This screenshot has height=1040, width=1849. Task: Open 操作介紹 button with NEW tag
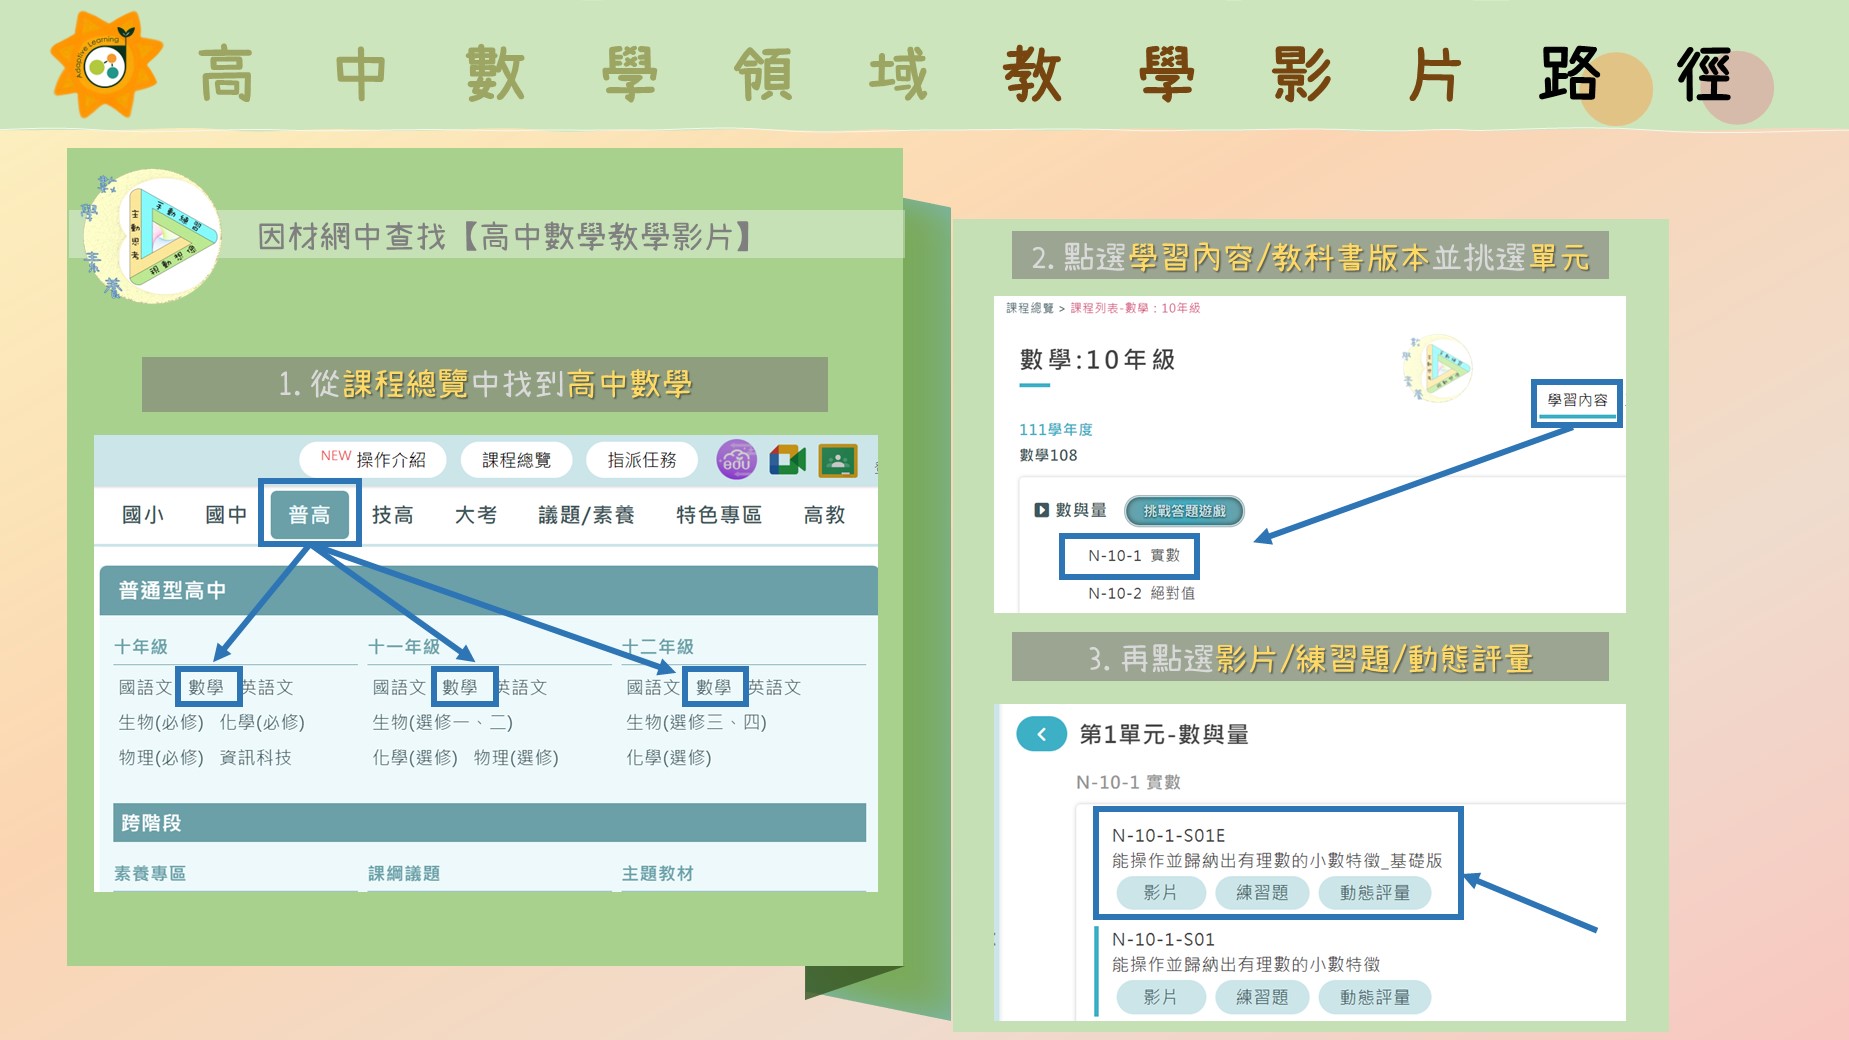point(373,459)
